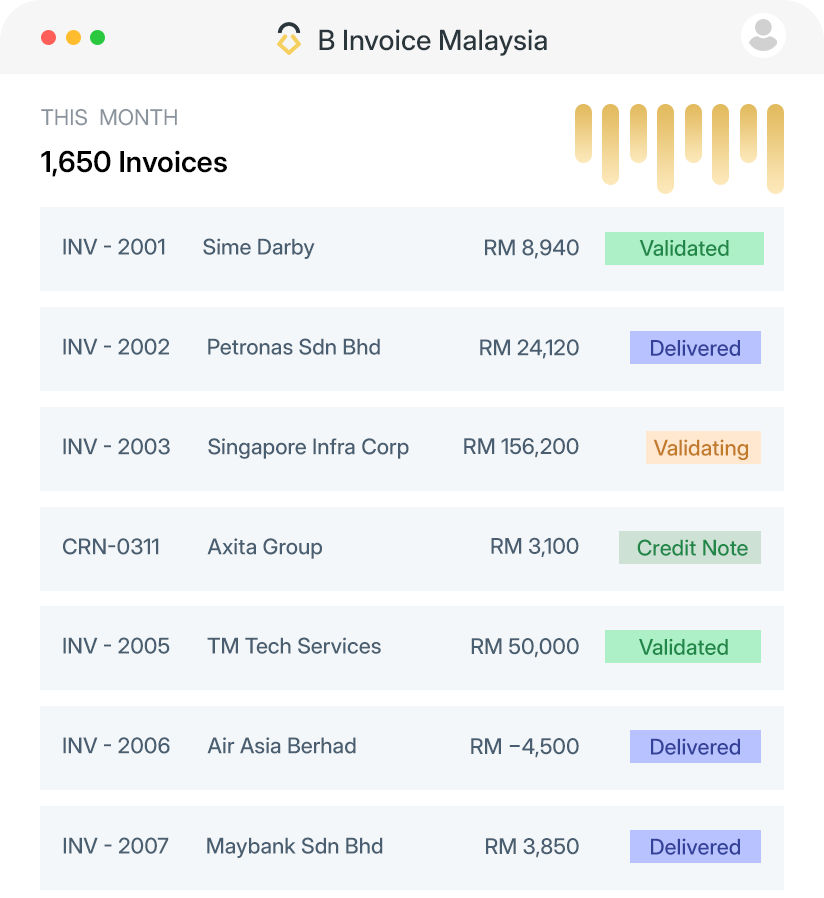Image resolution: width=824 pixels, height=898 pixels.
Task: Click customer name Singapore Infra Corp
Action: [308, 447]
